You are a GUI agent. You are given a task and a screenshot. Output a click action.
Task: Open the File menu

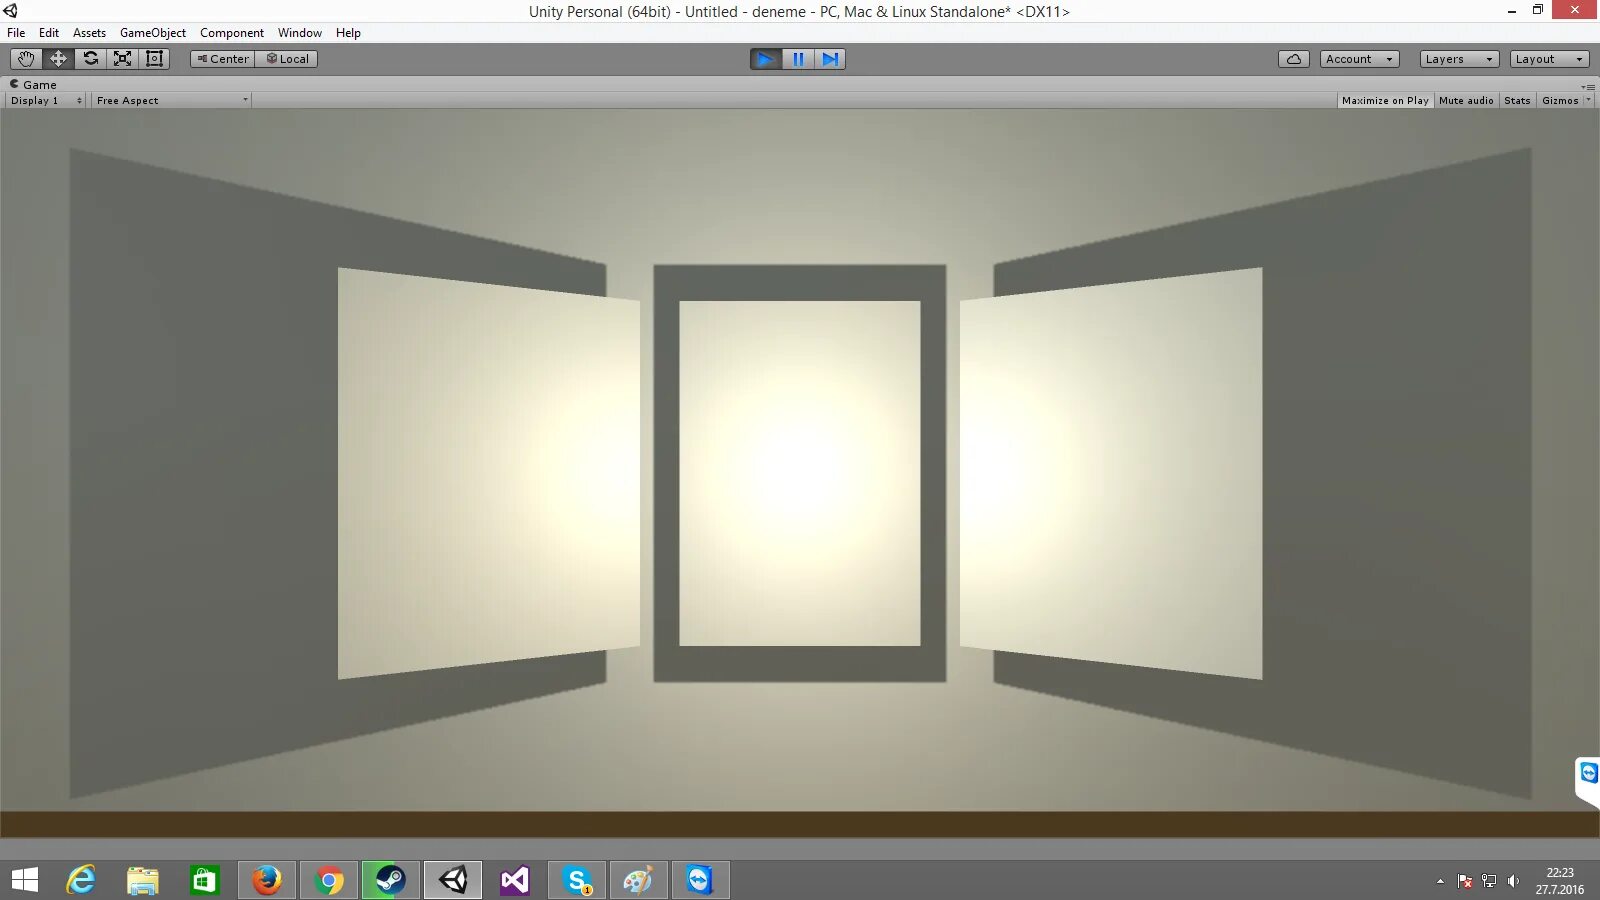[x=16, y=33]
